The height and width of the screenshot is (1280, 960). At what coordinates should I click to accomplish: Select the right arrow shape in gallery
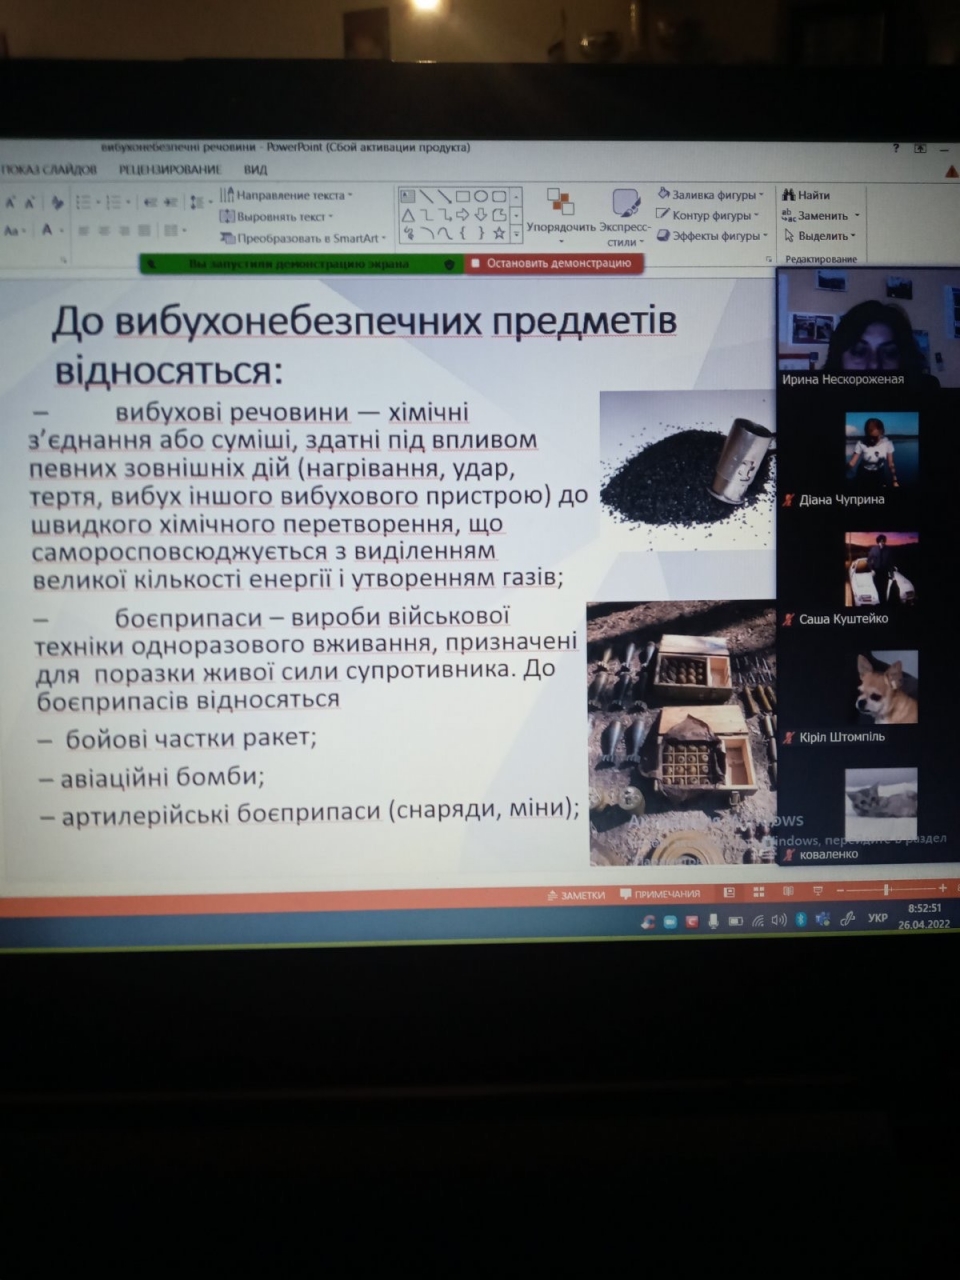[x=462, y=216]
